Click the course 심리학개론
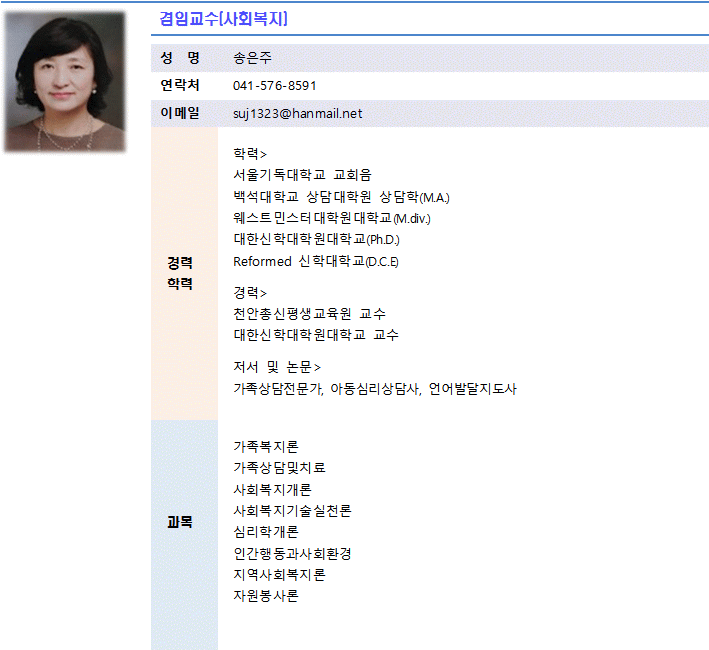The width and height of the screenshot is (709, 650). [x=266, y=532]
